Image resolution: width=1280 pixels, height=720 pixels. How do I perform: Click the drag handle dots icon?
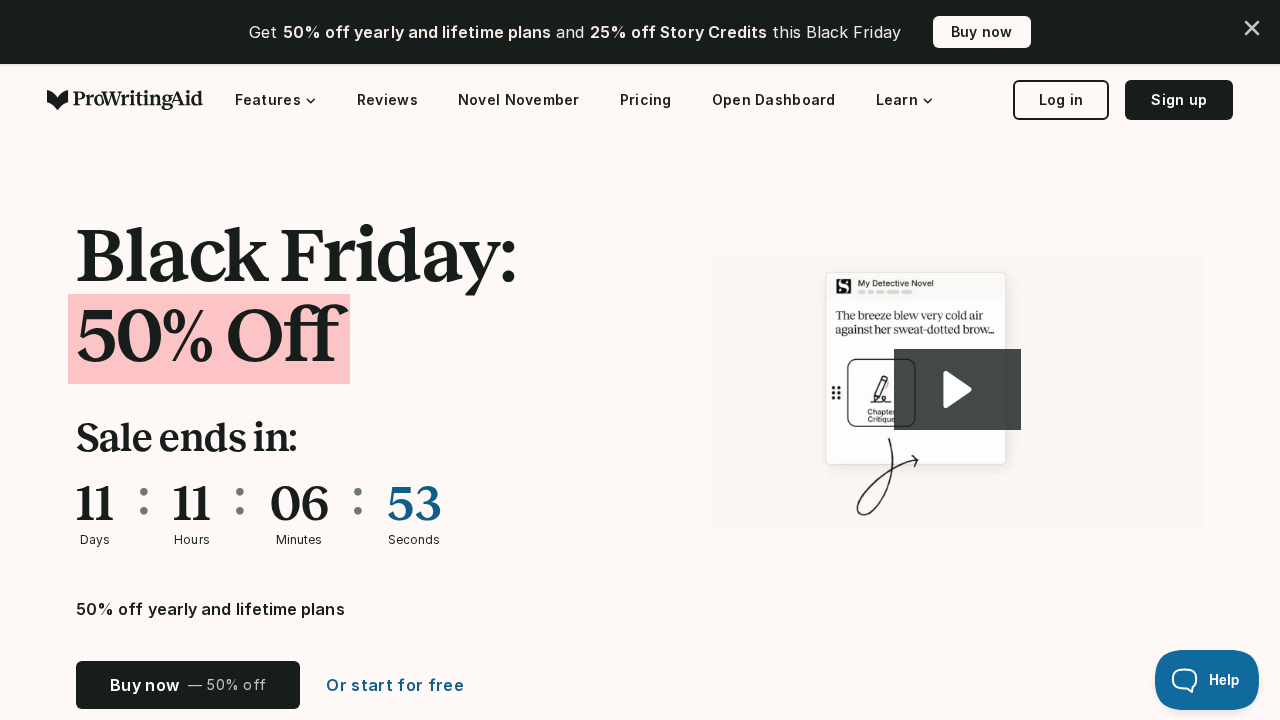(x=836, y=393)
